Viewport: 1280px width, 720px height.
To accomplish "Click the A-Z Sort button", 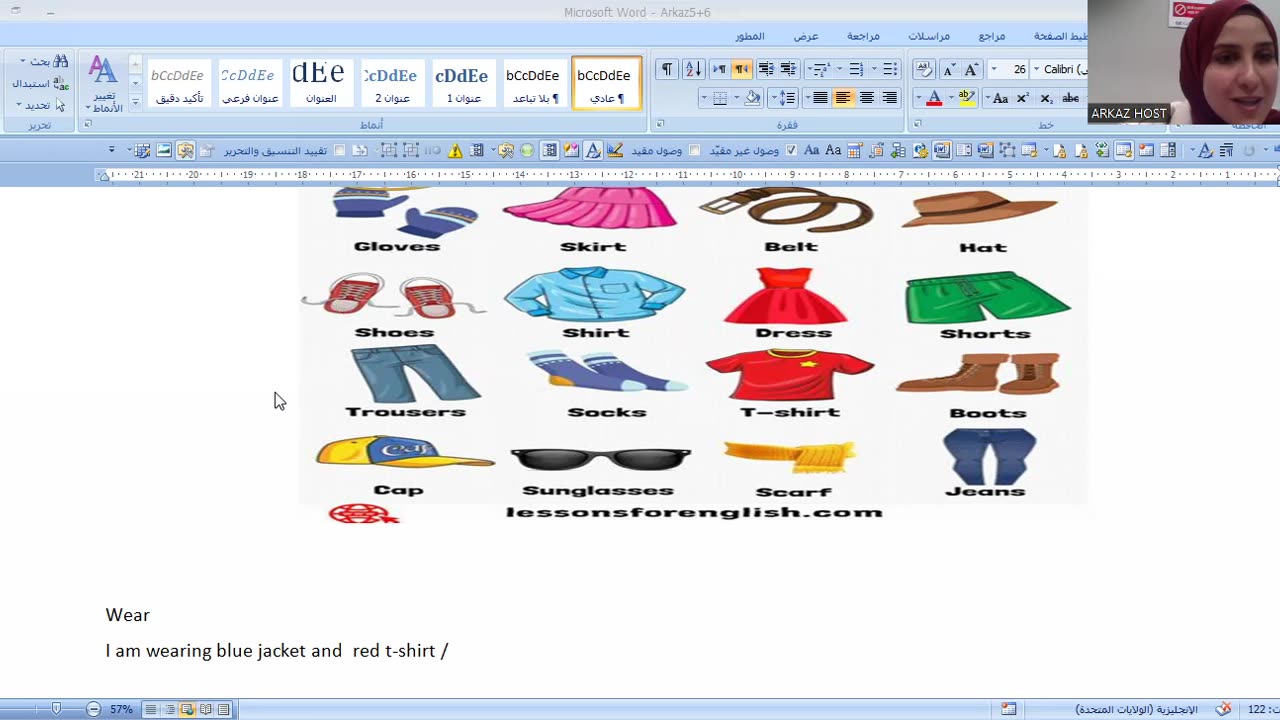I will pos(693,69).
